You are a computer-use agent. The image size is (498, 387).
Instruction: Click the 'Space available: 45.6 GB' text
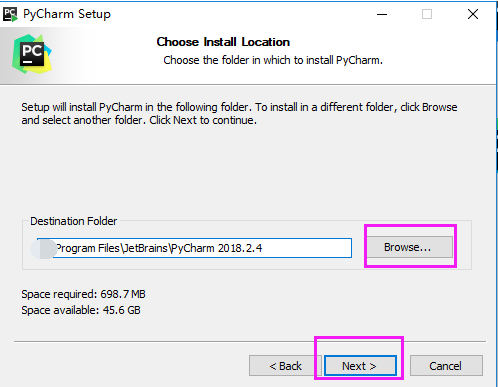pyautogui.click(x=81, y=310)
